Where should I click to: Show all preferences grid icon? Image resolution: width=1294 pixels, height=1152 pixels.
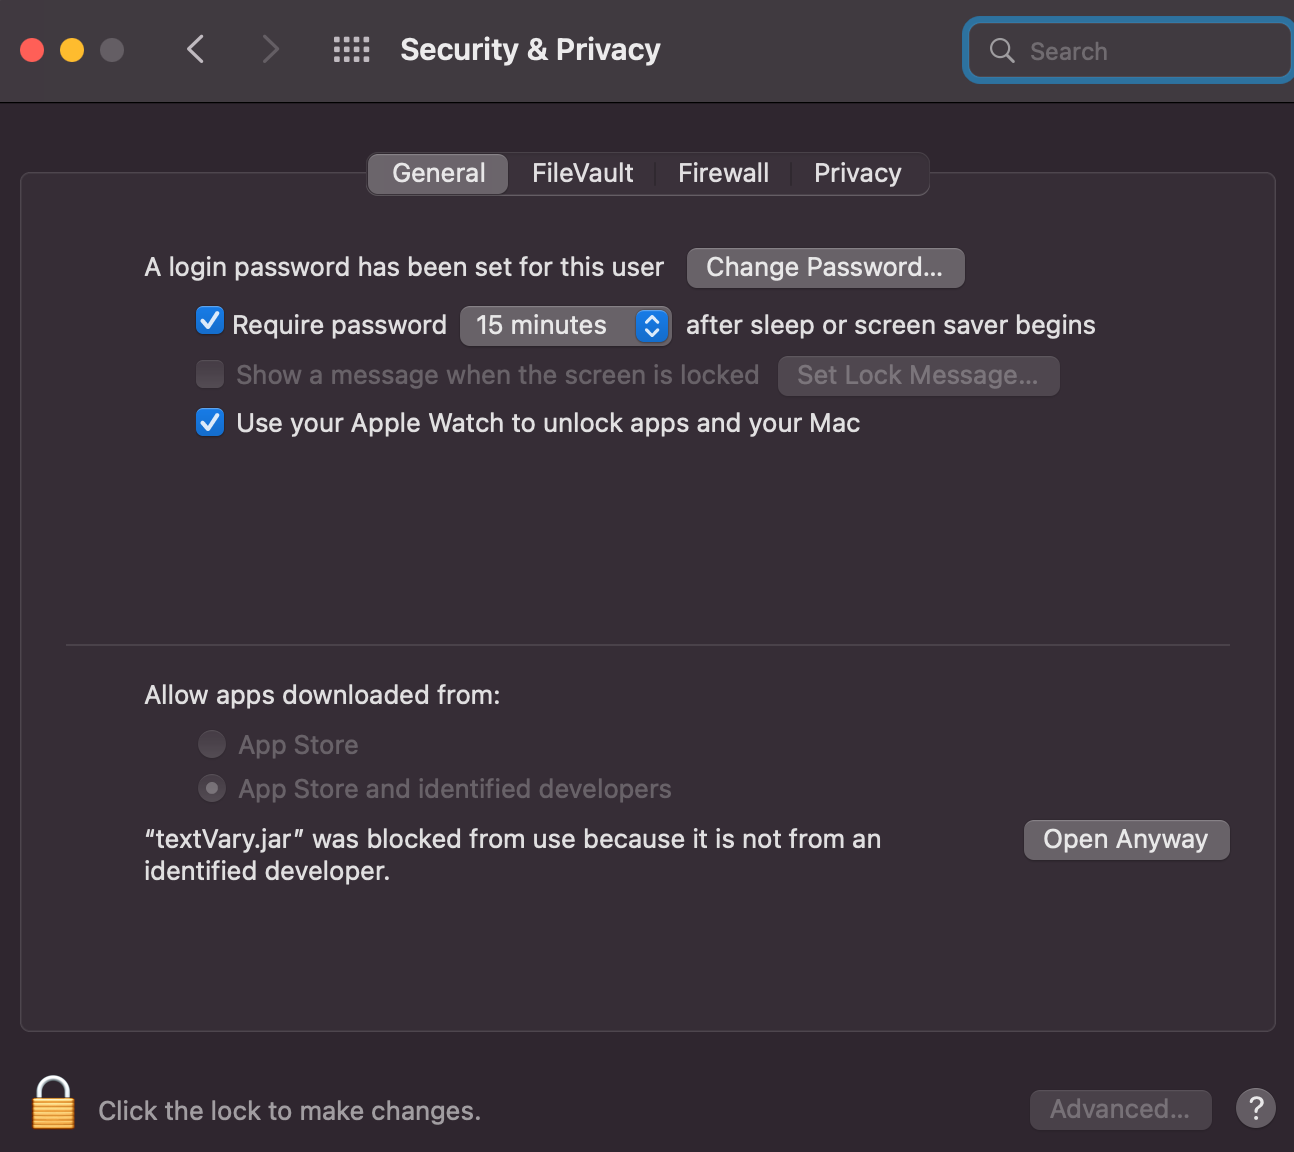[351, 49]
